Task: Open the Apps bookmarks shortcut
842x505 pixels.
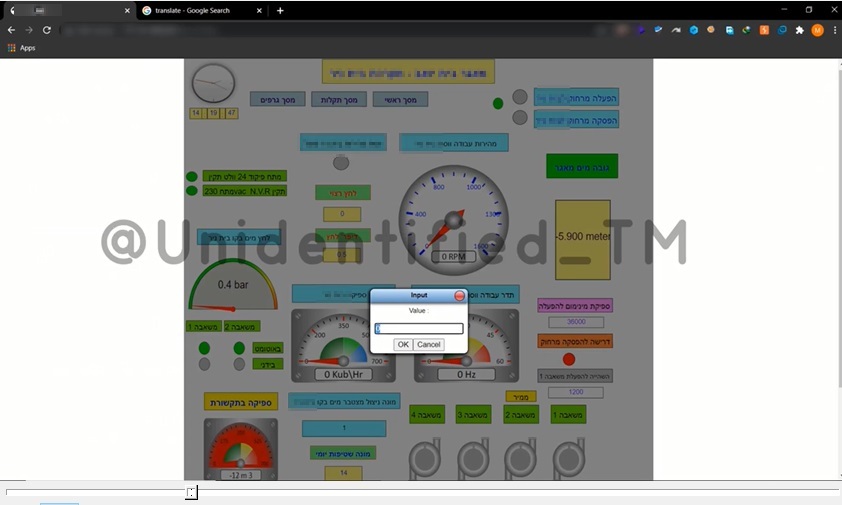Action: click(21, 48)
